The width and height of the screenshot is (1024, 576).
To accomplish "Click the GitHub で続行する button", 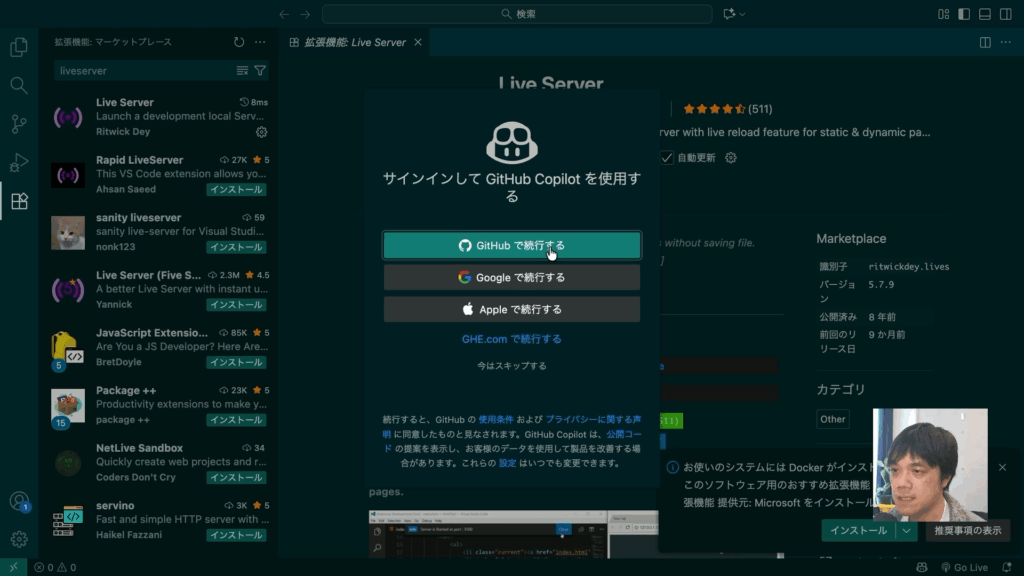I will [x=511, y=246].
